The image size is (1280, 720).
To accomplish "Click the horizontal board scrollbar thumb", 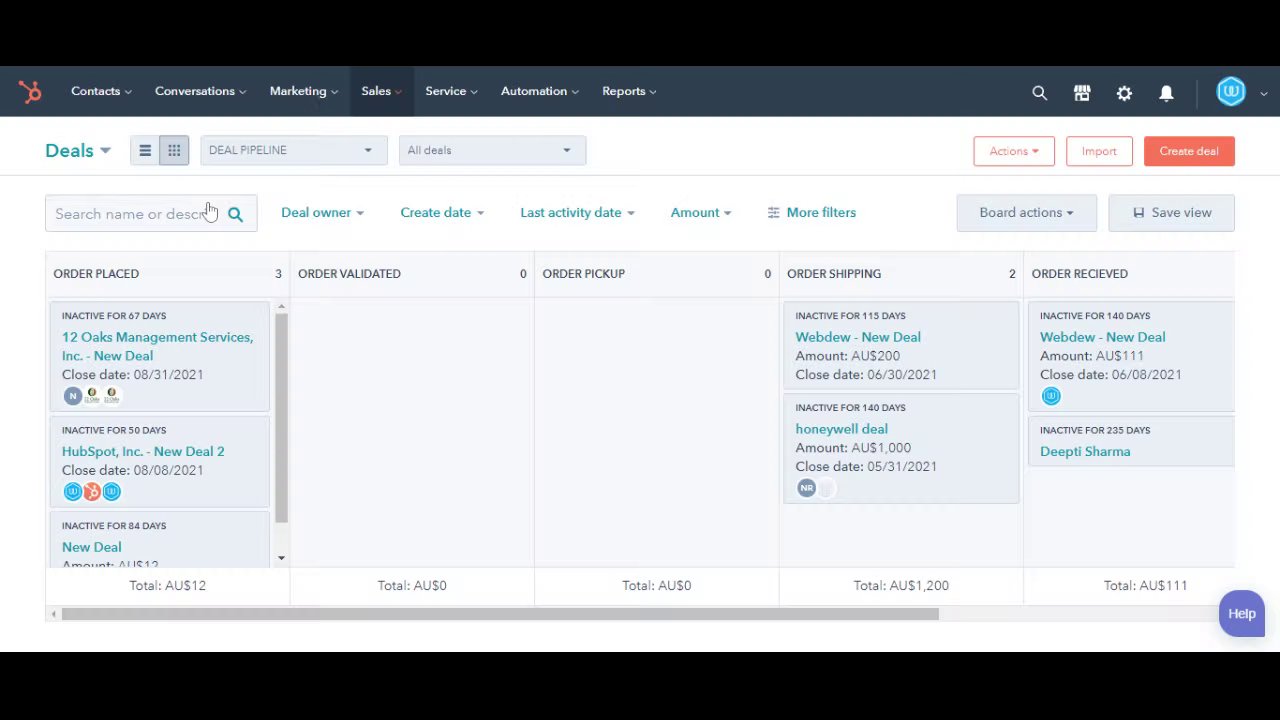I will (500, 614).
